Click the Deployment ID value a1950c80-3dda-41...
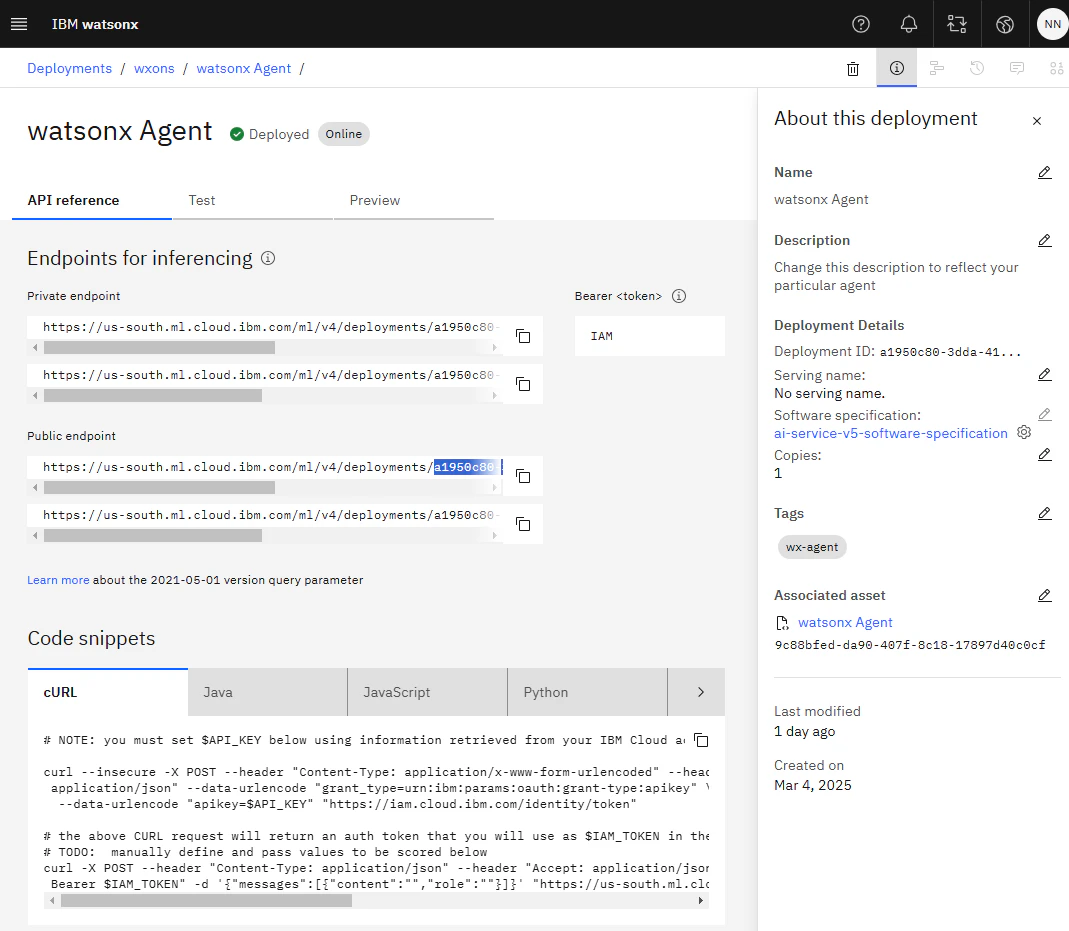Screen dimensions: 1069x931 pyautogui.click(x=950, y=352)
